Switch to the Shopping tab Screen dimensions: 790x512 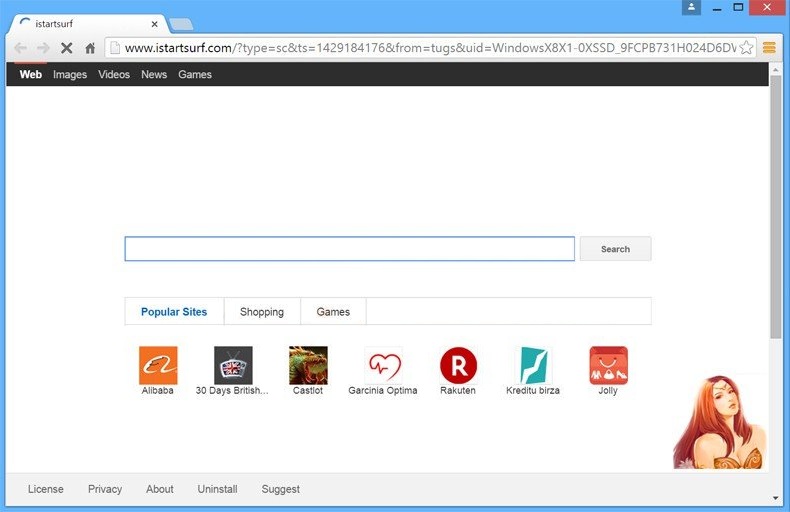point(262,311)
